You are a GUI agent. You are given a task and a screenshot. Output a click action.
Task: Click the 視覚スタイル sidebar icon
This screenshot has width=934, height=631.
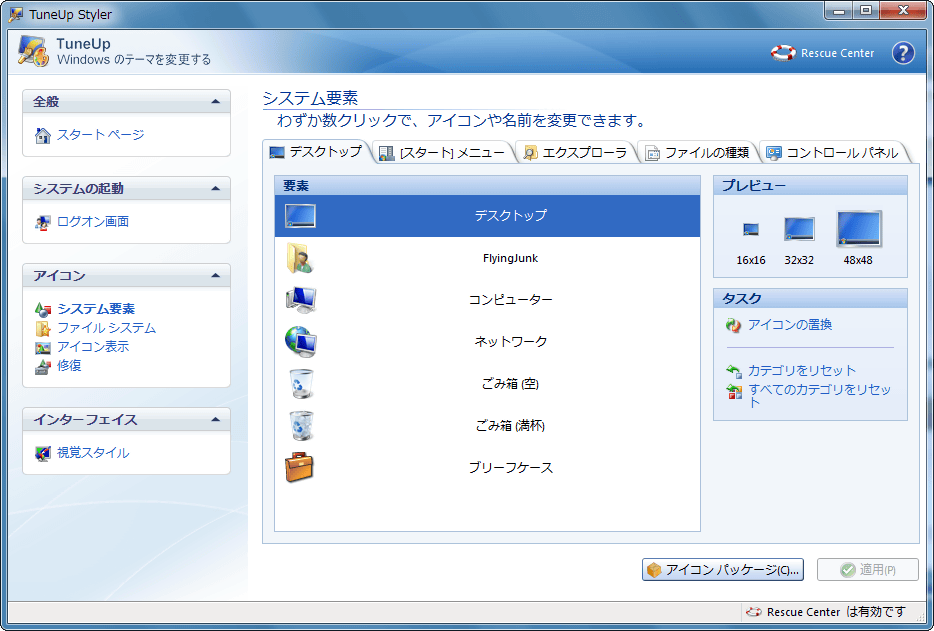click(x=42, y=453)
